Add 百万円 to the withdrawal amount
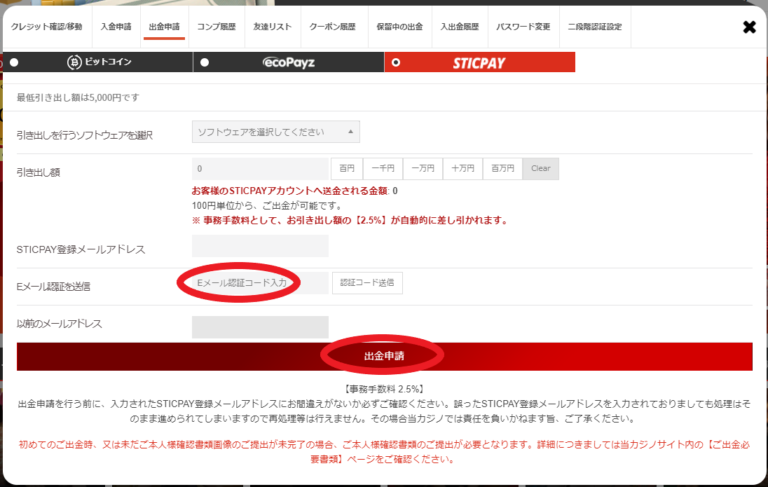The image size is (768, 487). pyautogui.click(x=503, y=169)
